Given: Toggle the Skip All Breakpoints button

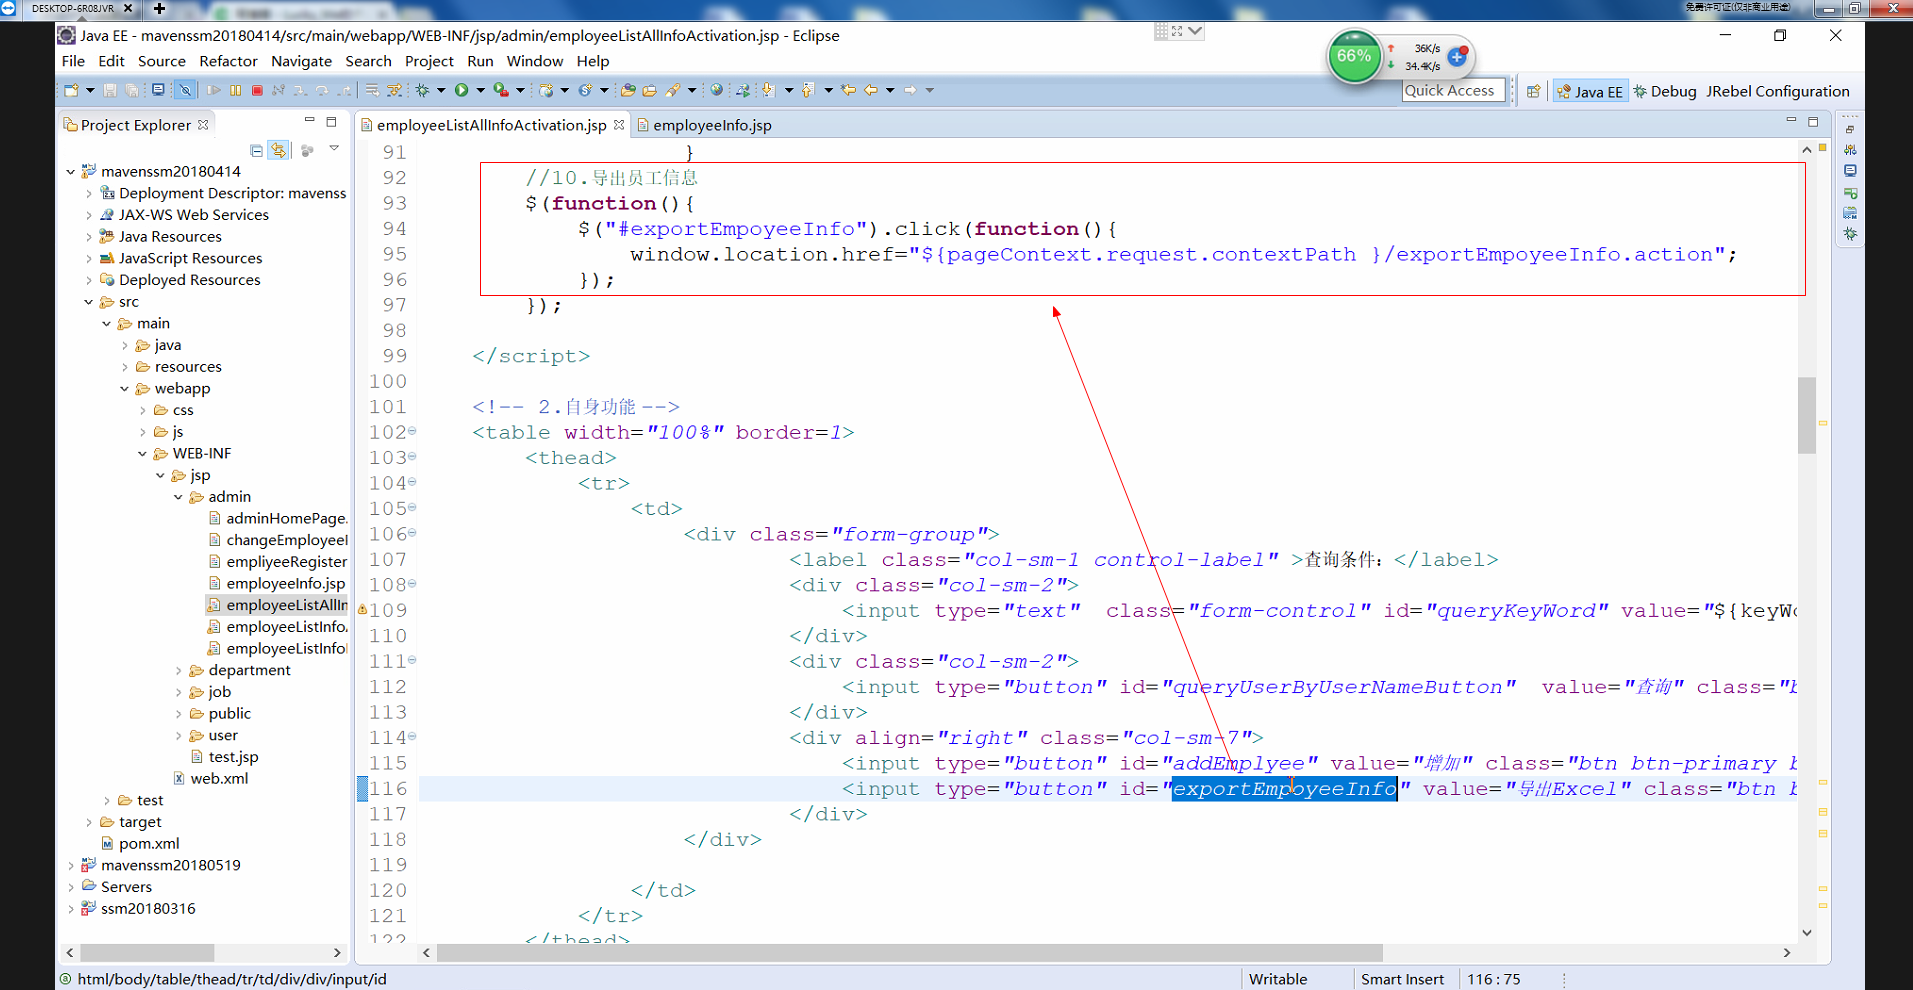Looking at the screenshot, I should point(185,90).
